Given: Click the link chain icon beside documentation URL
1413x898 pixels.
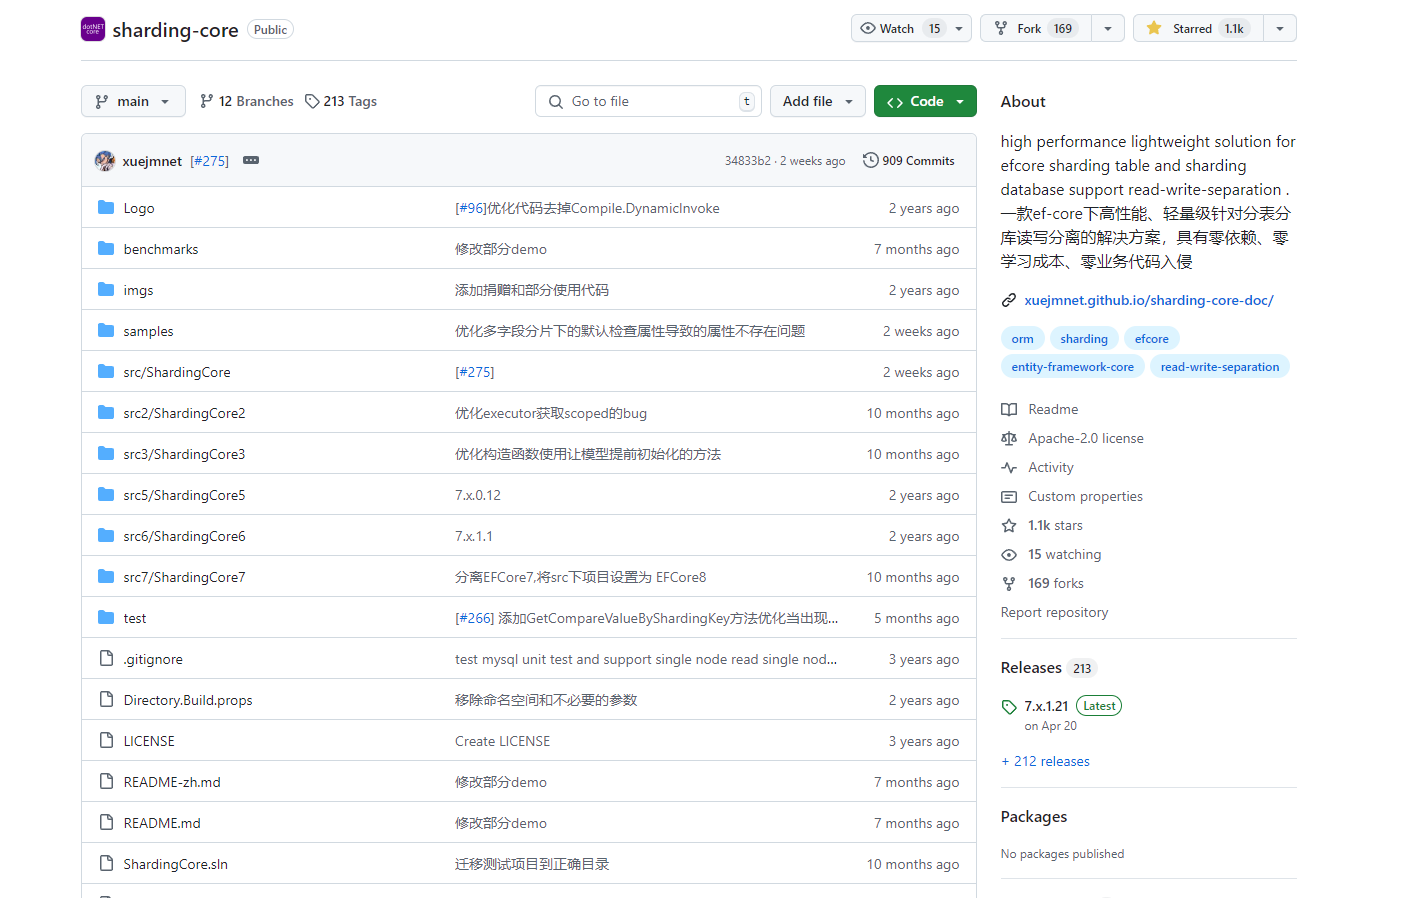Looking at the screenshot, I should click(x=1009, y=300).
